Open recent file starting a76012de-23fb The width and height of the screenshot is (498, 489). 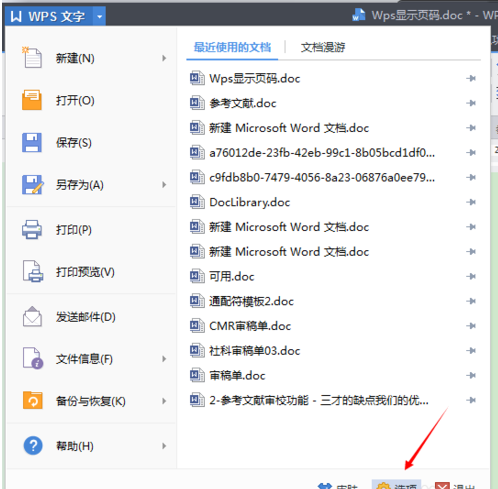322,153
